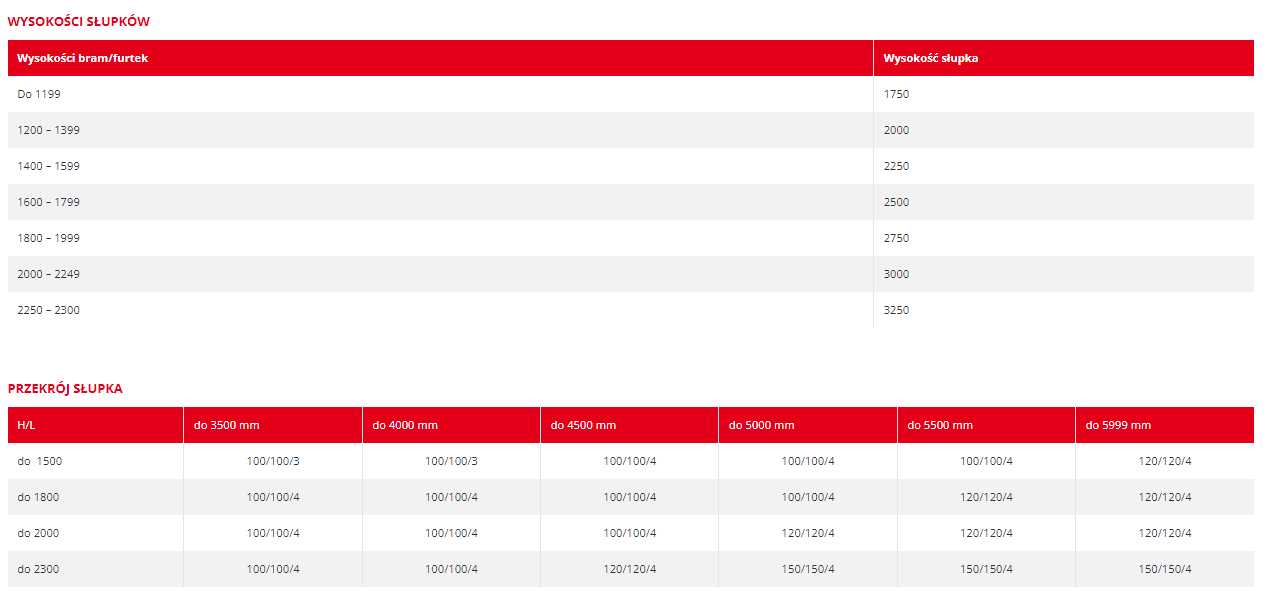
Task: Click 100/100/4 under do 3500 mm, row do 2000
Action: tap(273, 533)
